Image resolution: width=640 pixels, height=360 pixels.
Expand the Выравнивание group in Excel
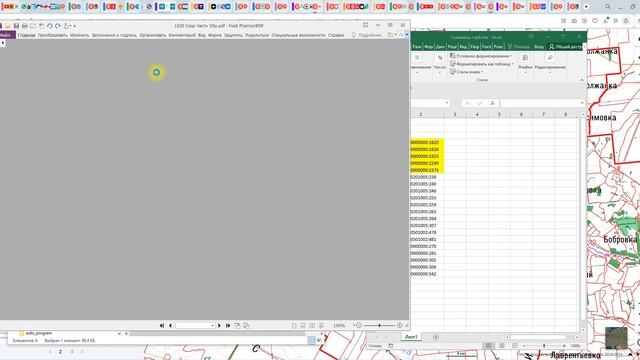click(x=419, y=64)
